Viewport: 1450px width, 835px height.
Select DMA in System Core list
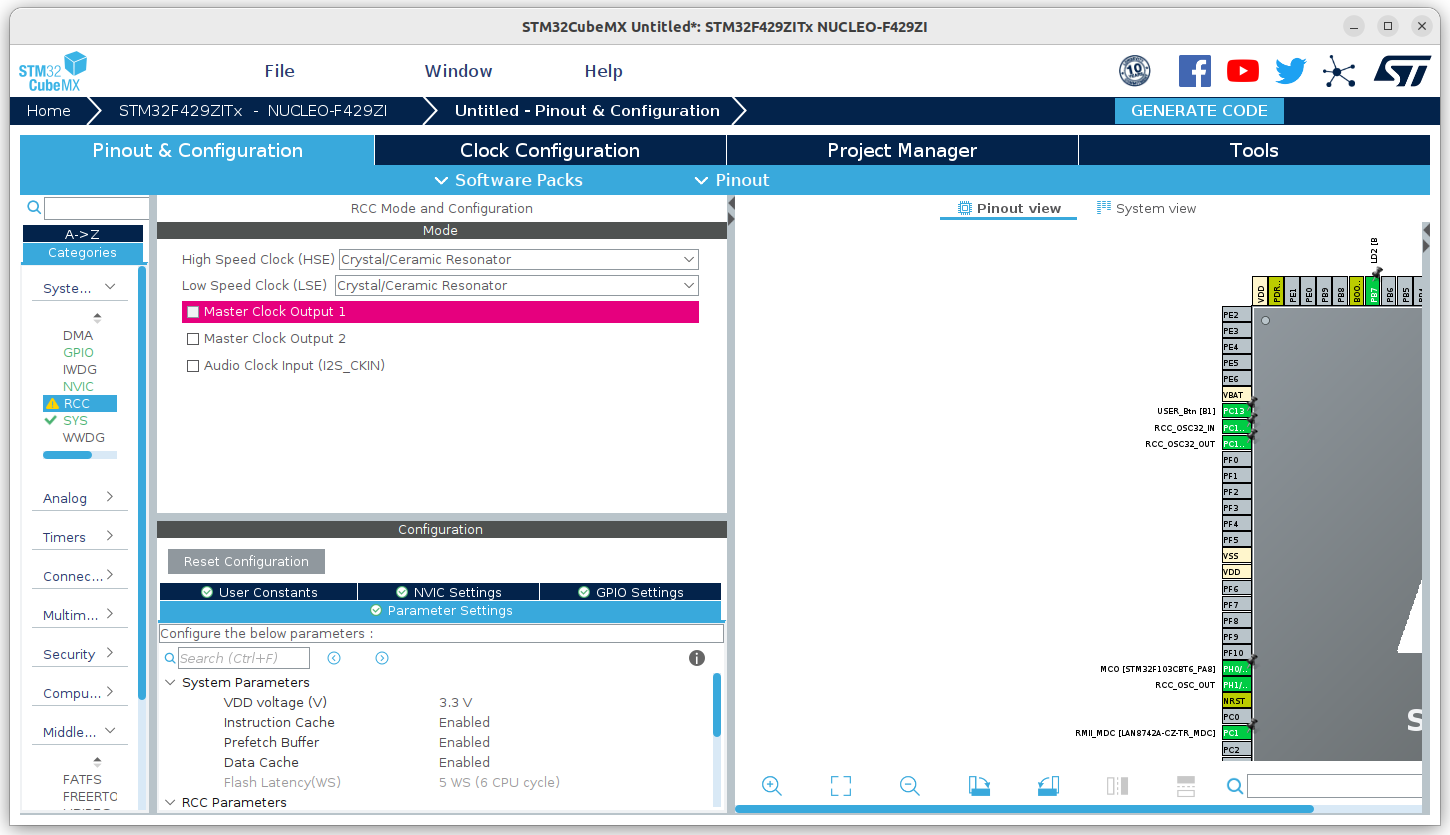(x=78, y=336)
